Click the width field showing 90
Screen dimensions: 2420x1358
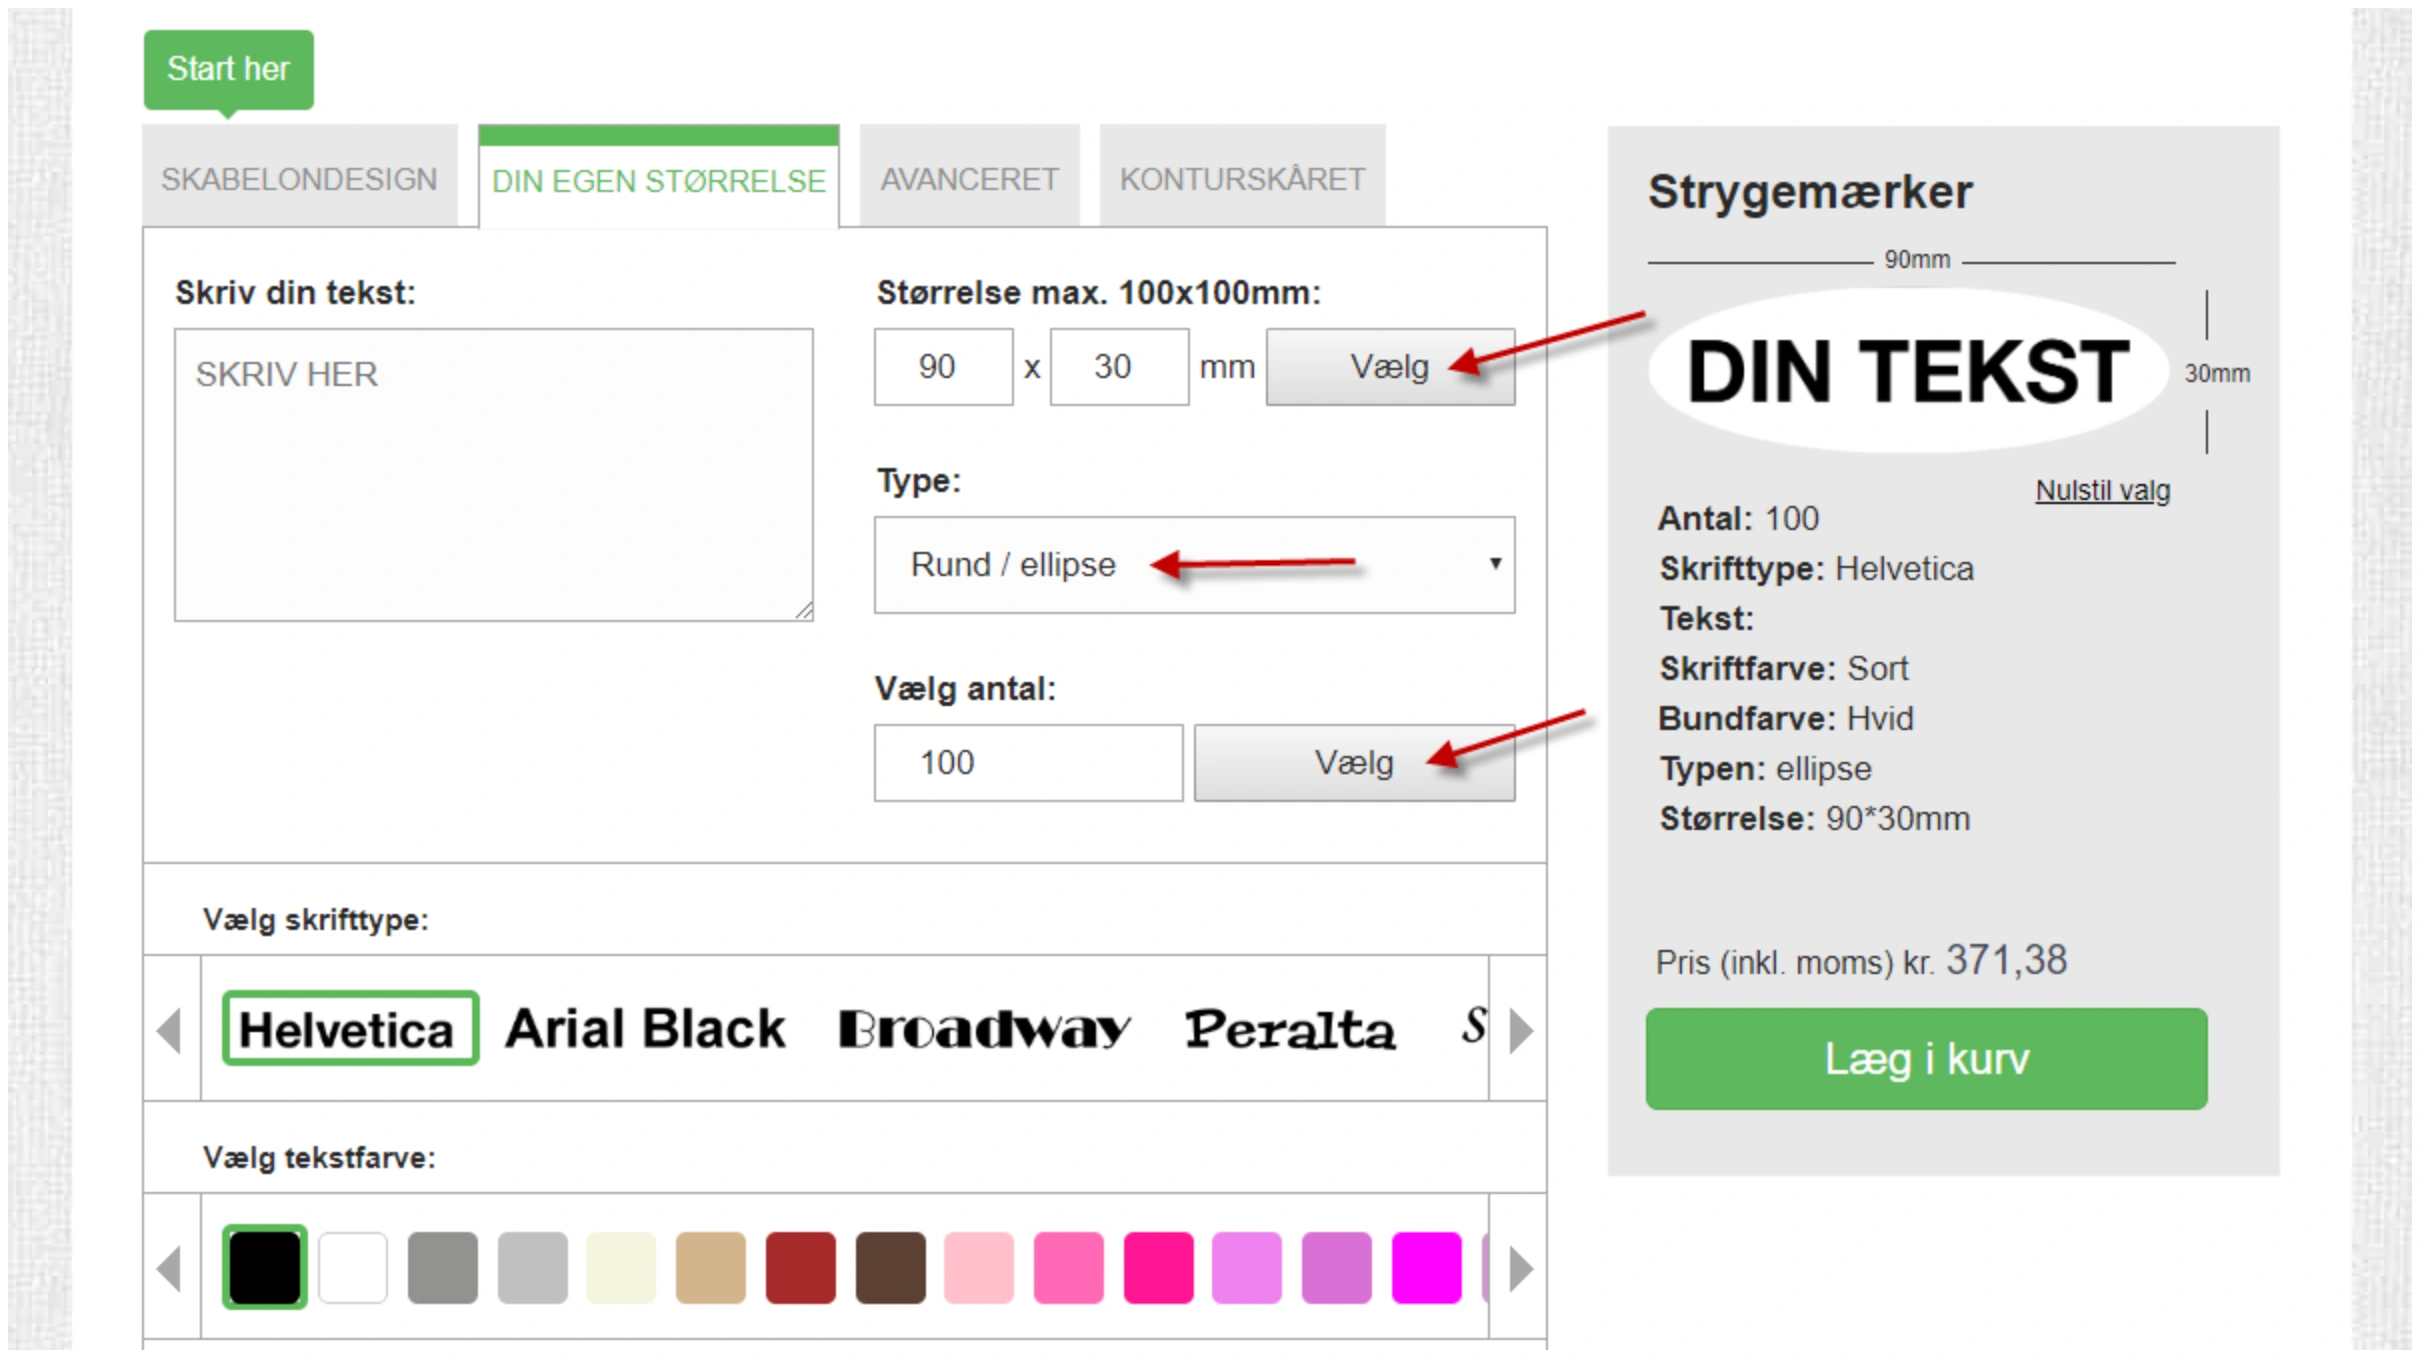point(943,367)
